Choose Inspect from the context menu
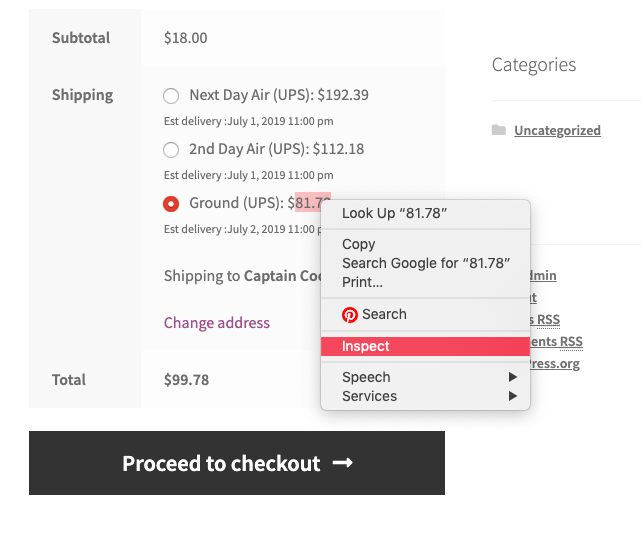641x545 pixels. 426,346
